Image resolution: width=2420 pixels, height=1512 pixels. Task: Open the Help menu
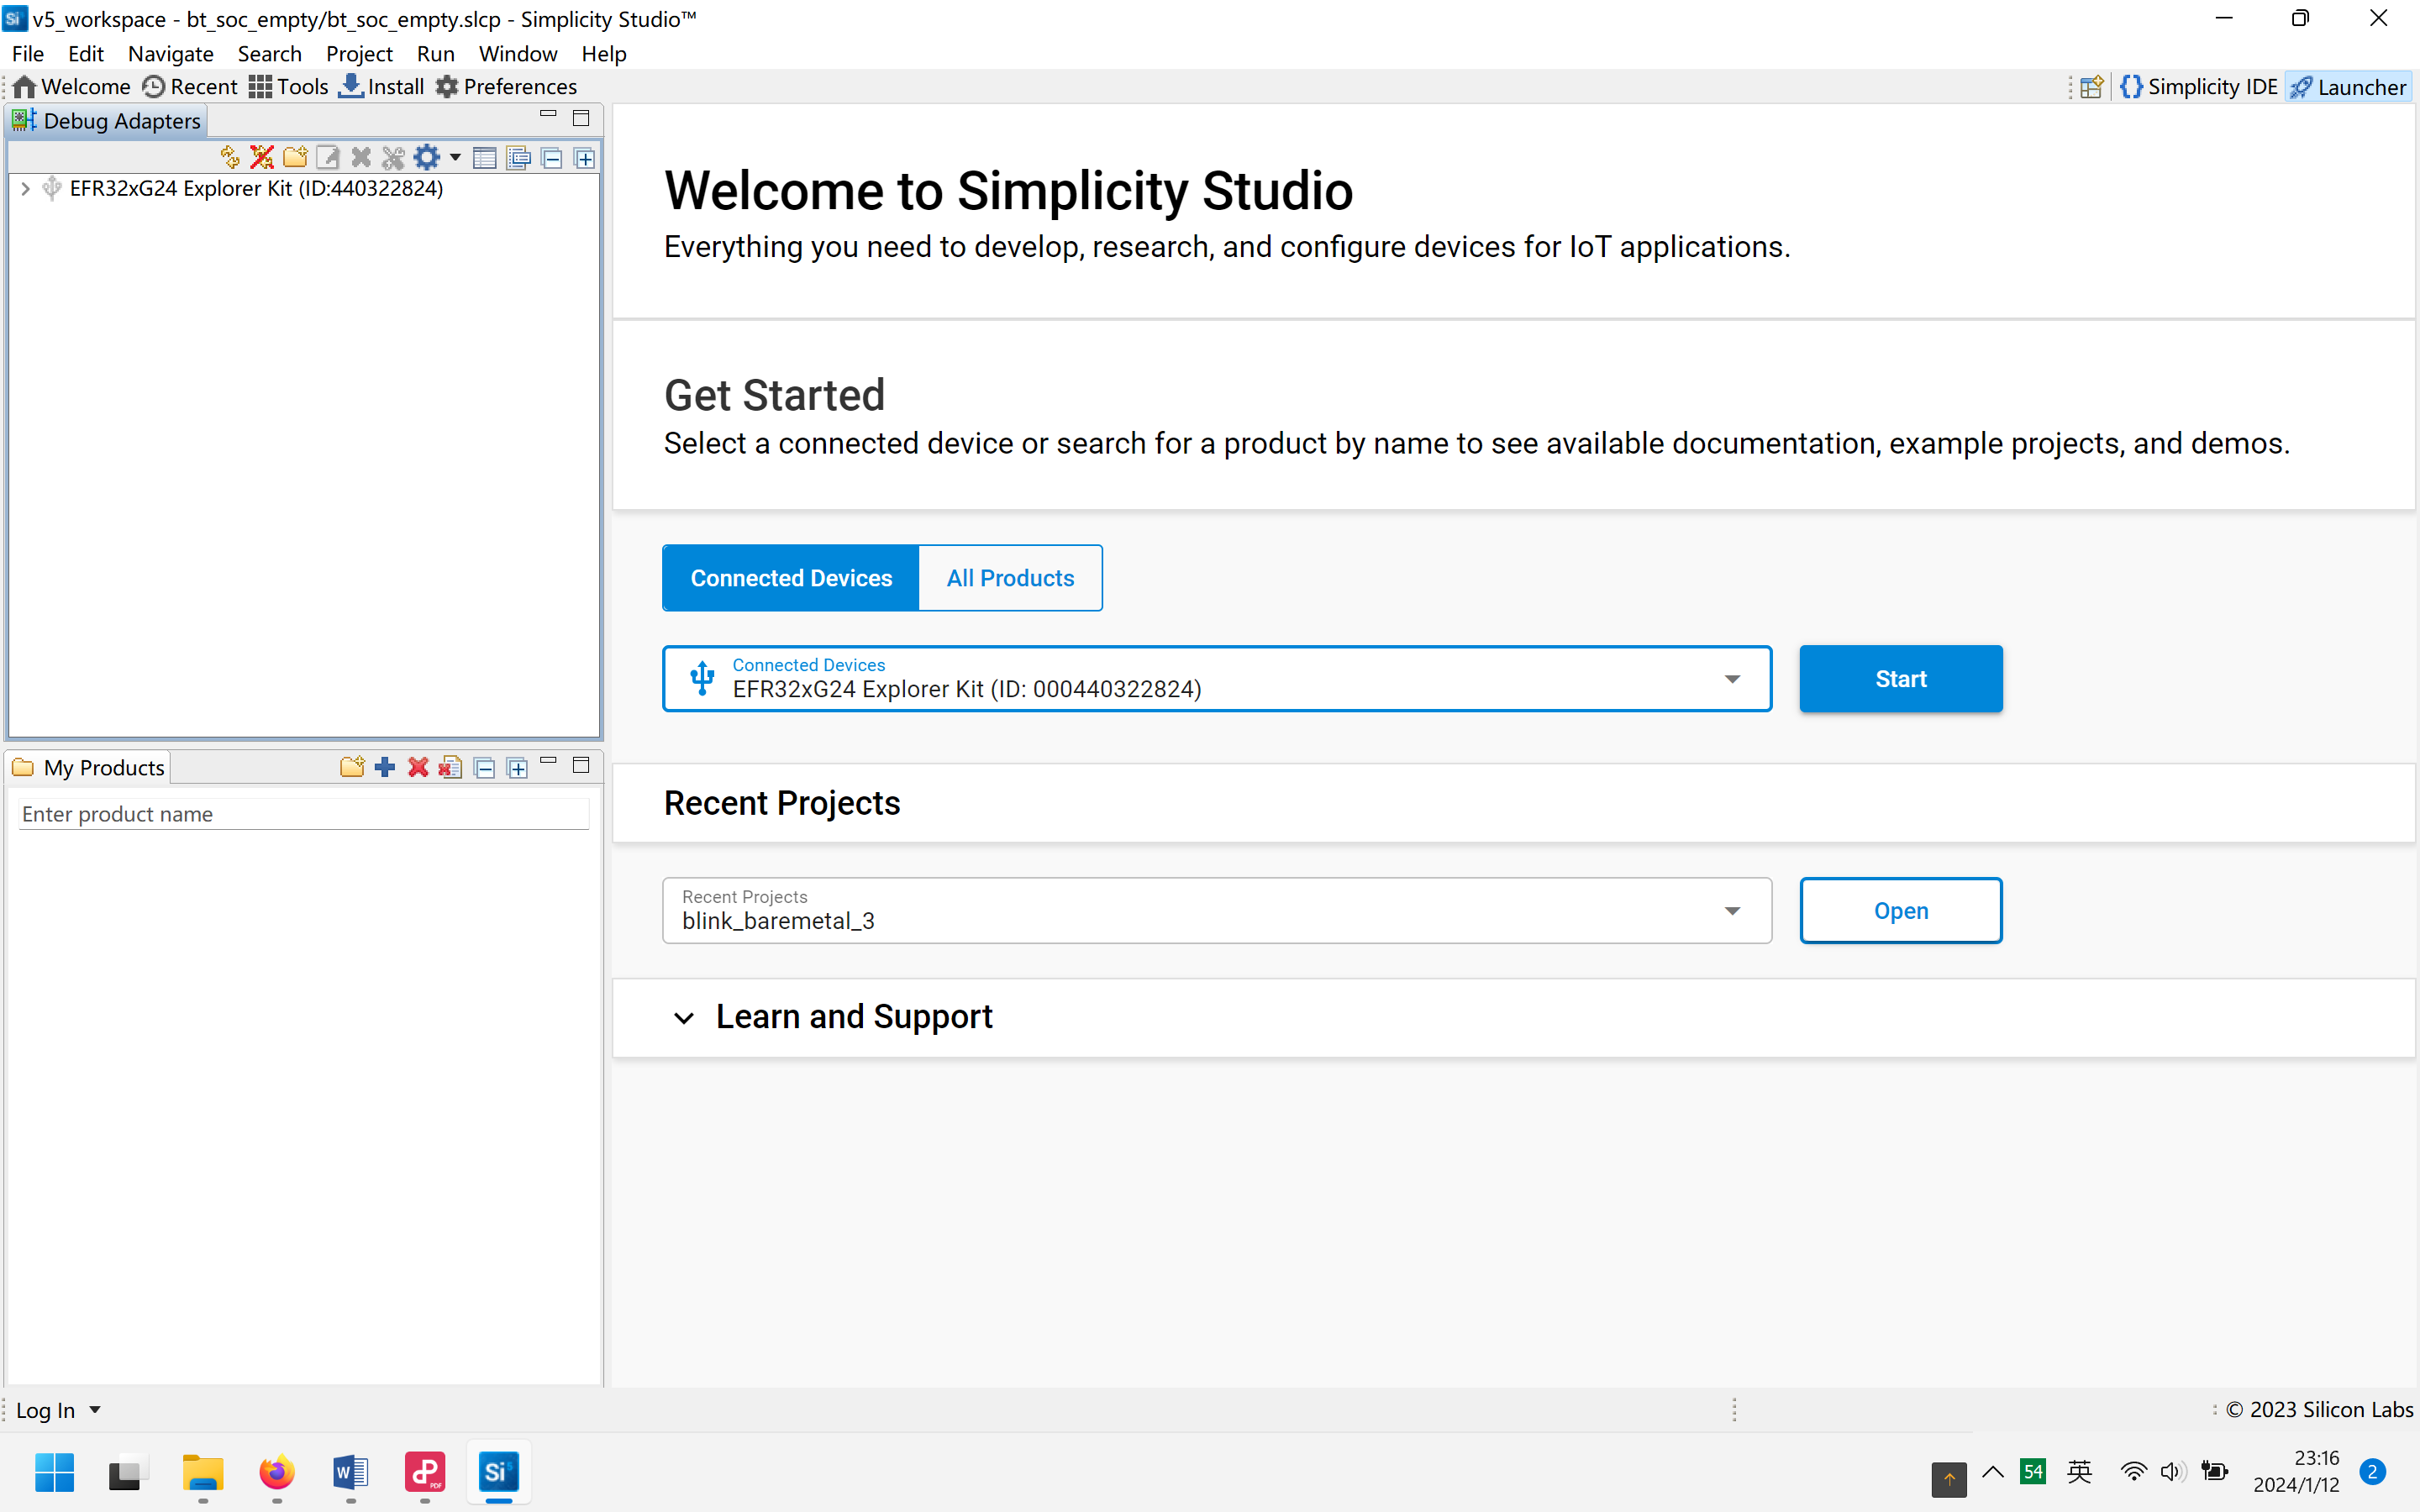[x=604, y=53]
